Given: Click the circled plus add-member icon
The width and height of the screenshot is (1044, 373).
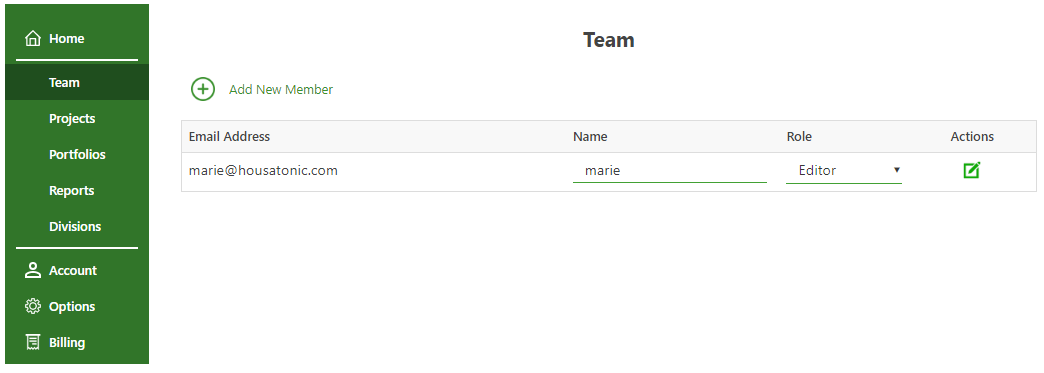Looking at the screenshot, I should (x=203, y=89).
